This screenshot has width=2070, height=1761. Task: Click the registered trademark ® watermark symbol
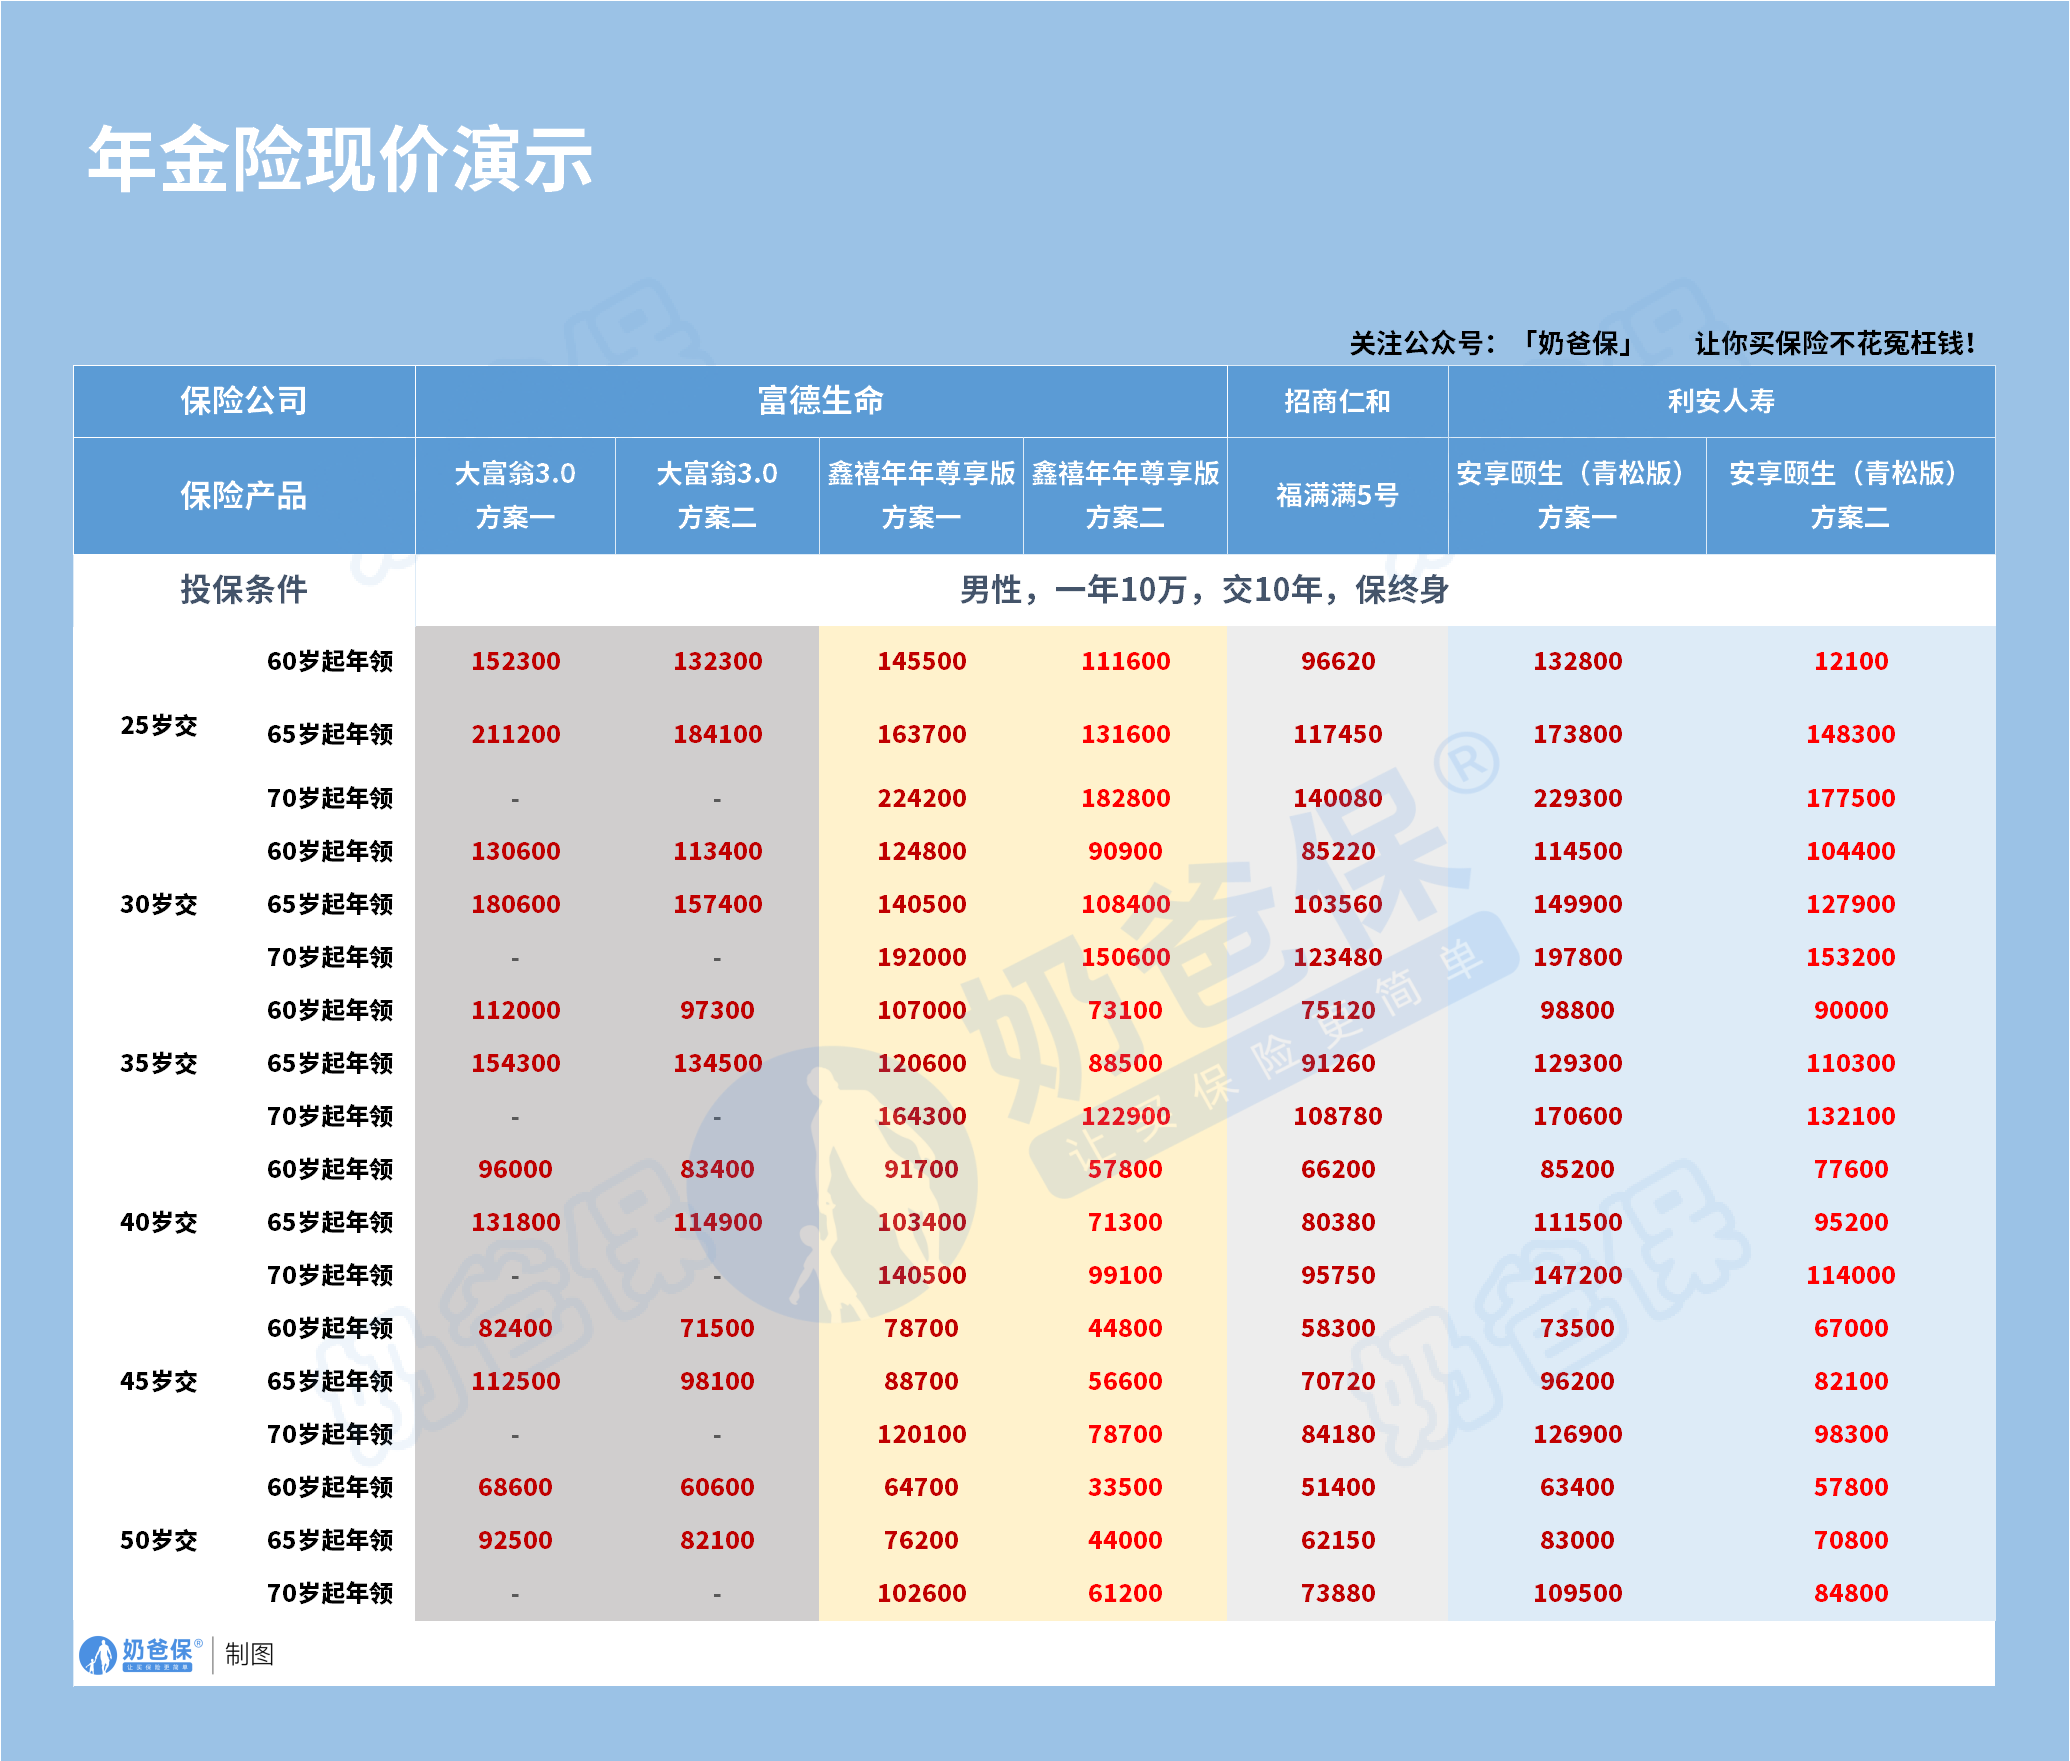coord(1466,764)
